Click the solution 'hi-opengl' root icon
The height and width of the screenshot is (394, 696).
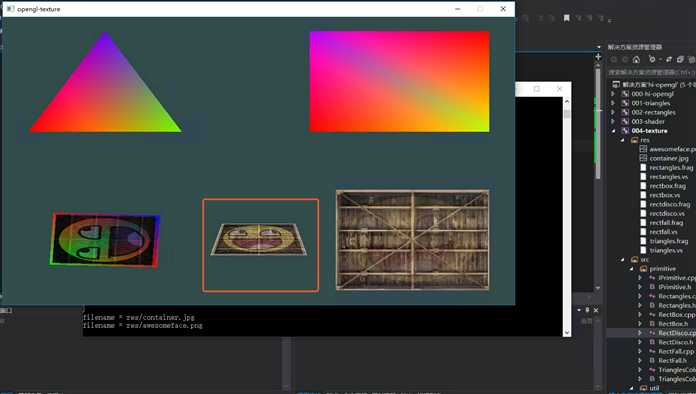pos(616,84)
